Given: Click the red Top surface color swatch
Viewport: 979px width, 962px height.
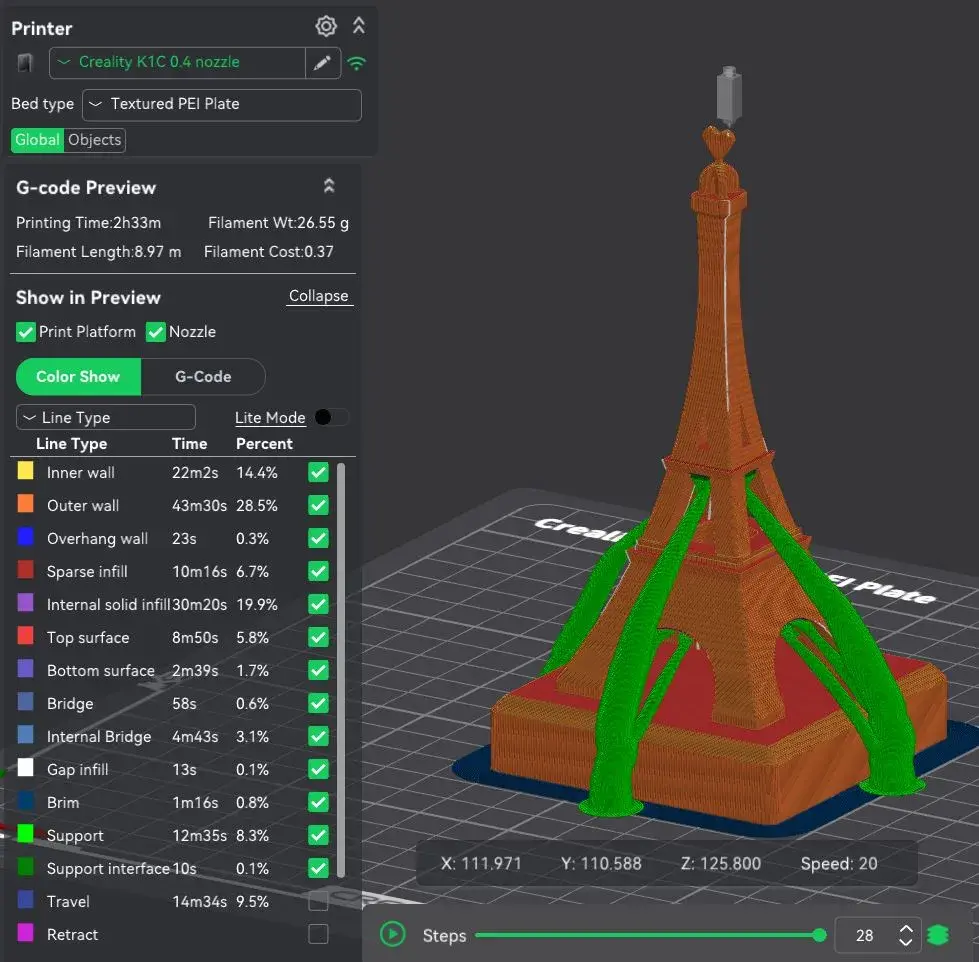Looking at the screenshot, I should tap(26, 636).
